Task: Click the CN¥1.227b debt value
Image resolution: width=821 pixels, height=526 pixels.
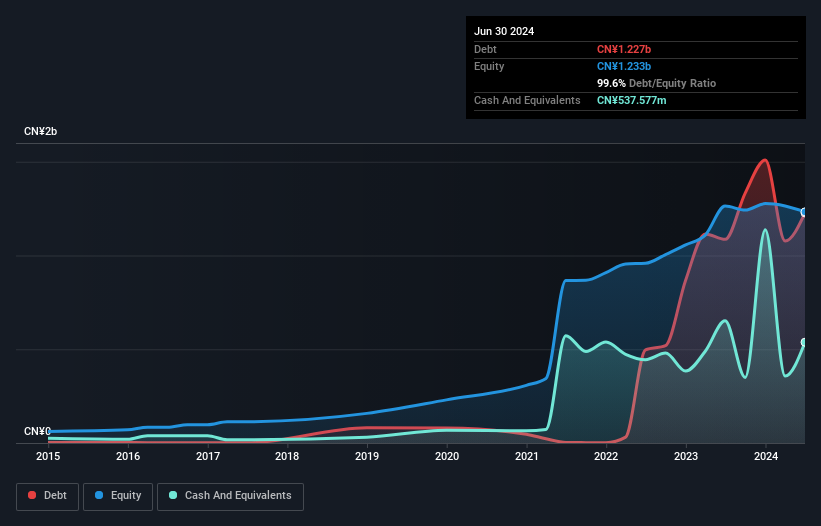Action: (624, 49)
